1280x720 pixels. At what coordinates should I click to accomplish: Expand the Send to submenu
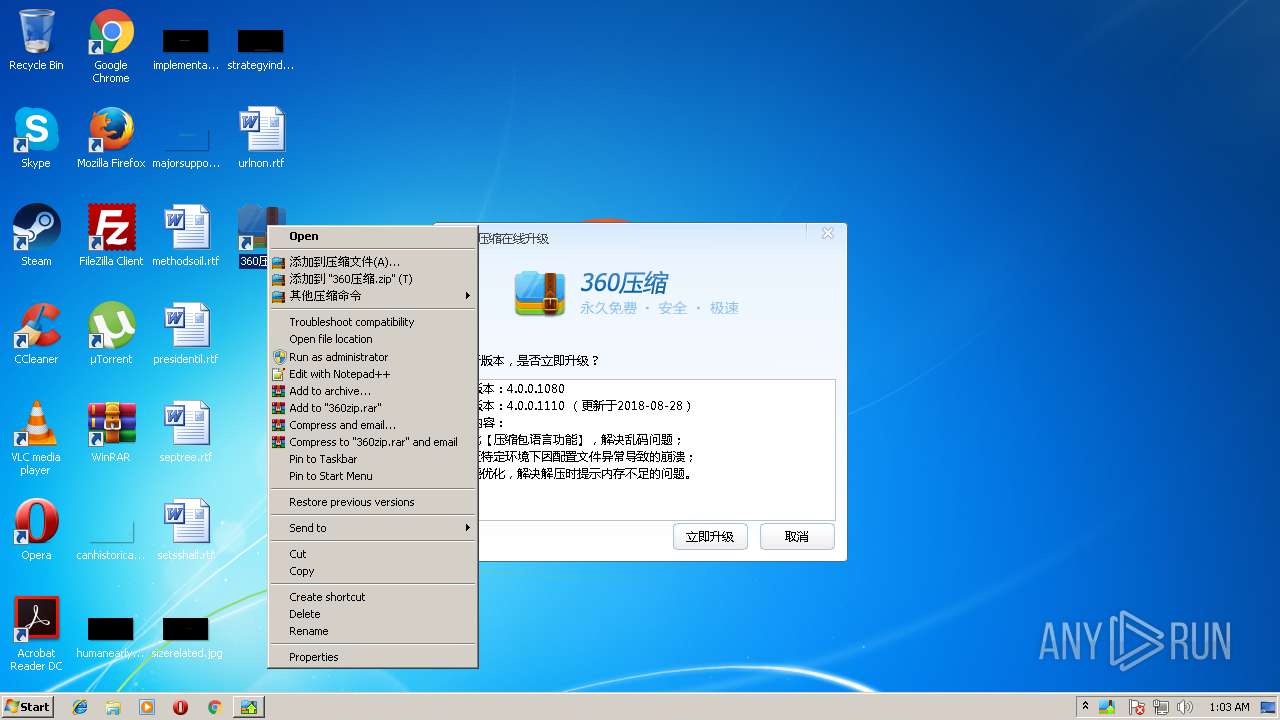tap(373, 528)
